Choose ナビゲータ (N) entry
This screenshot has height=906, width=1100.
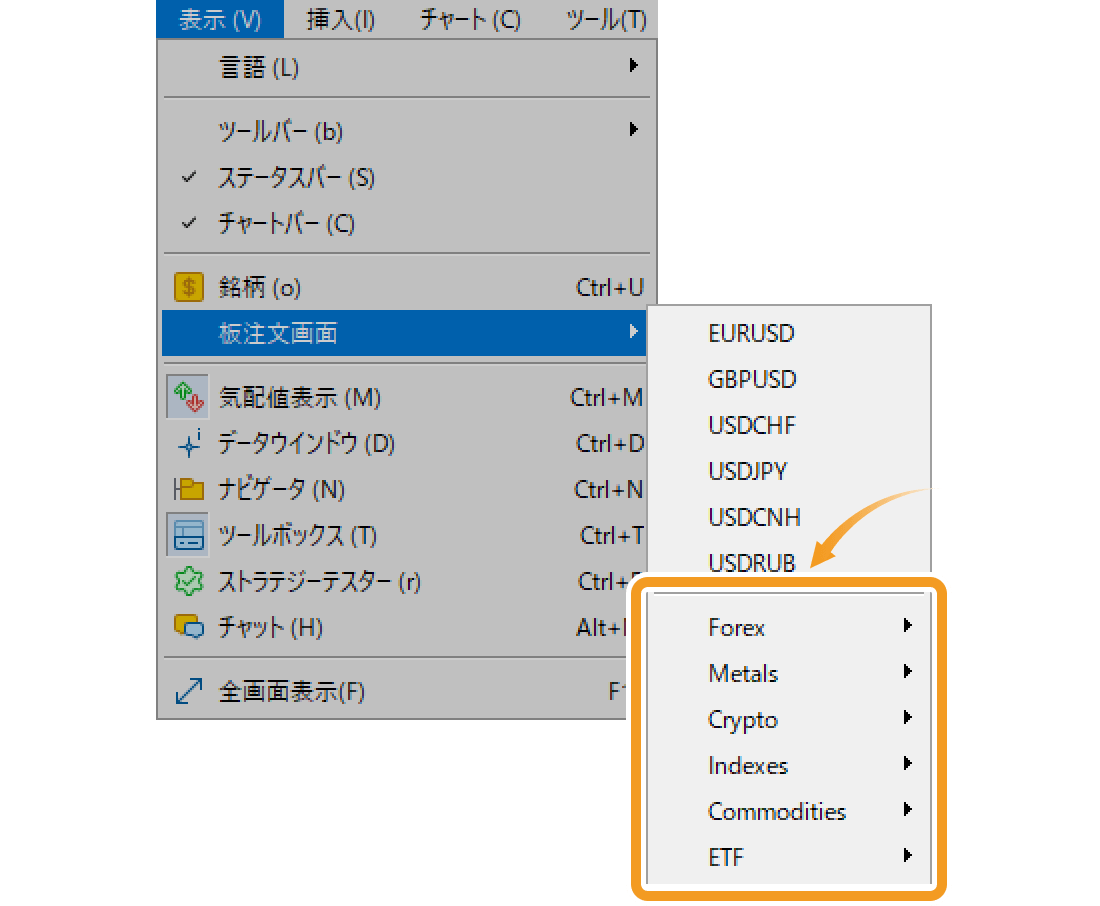(406, 489)
